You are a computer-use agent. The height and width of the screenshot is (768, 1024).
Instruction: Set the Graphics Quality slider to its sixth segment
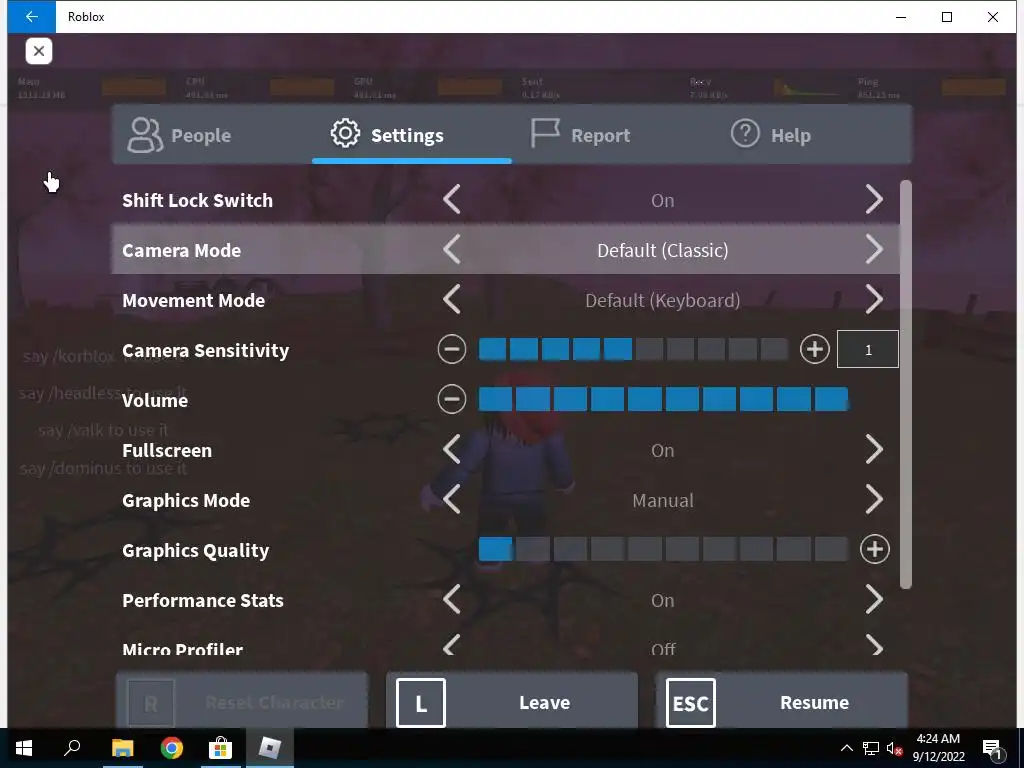682,549
